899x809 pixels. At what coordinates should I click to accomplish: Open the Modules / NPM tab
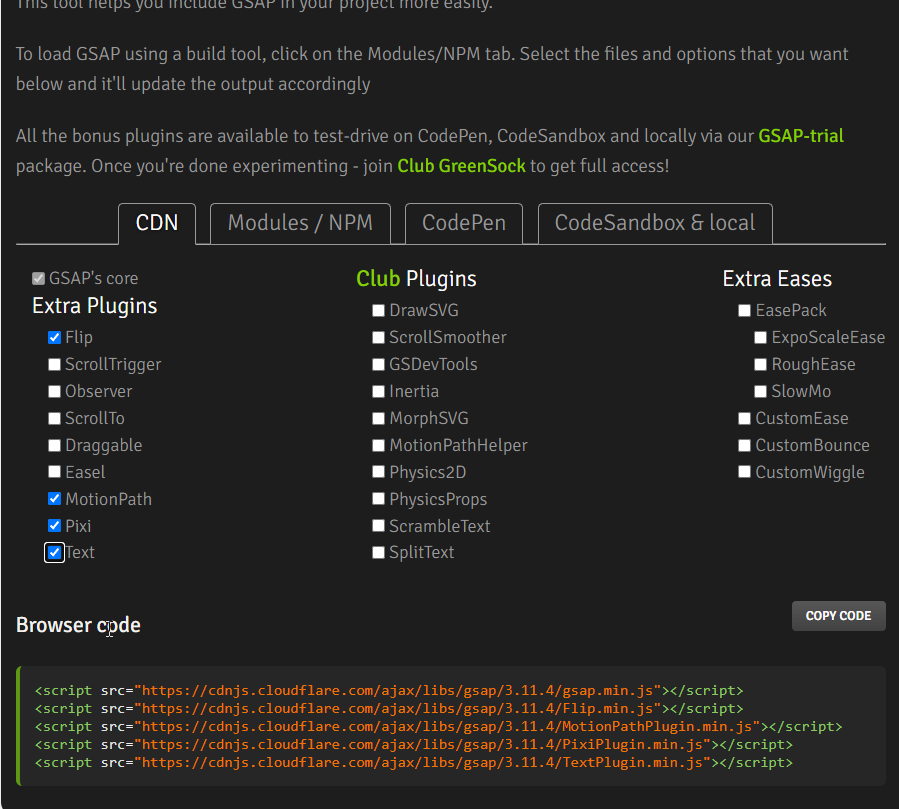pyautogui.click(x=300, y=224)
